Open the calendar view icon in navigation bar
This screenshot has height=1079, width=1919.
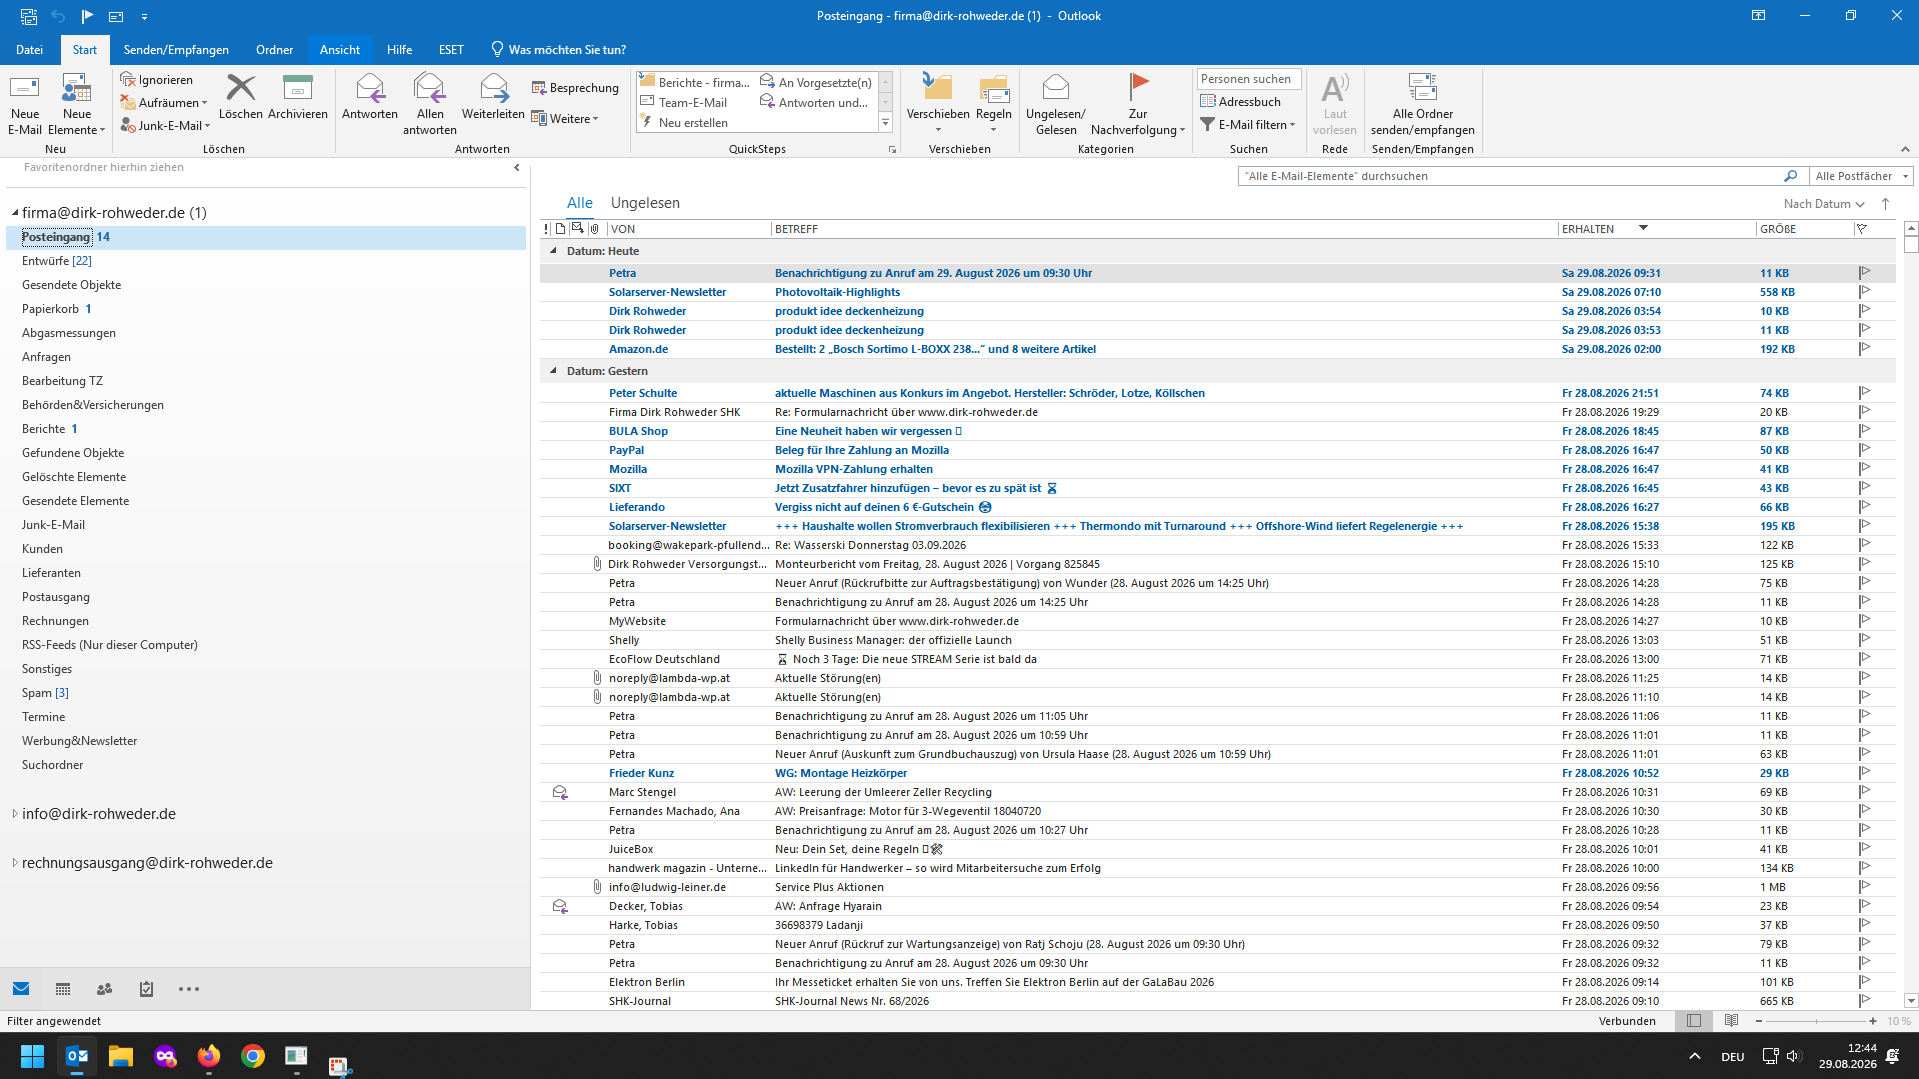pos(63,989)
